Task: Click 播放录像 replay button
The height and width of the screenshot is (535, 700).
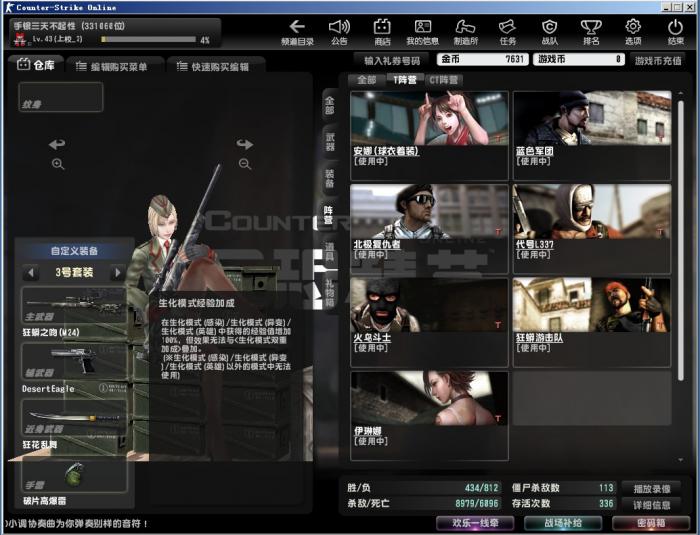Action: click(x=652, y=489)
